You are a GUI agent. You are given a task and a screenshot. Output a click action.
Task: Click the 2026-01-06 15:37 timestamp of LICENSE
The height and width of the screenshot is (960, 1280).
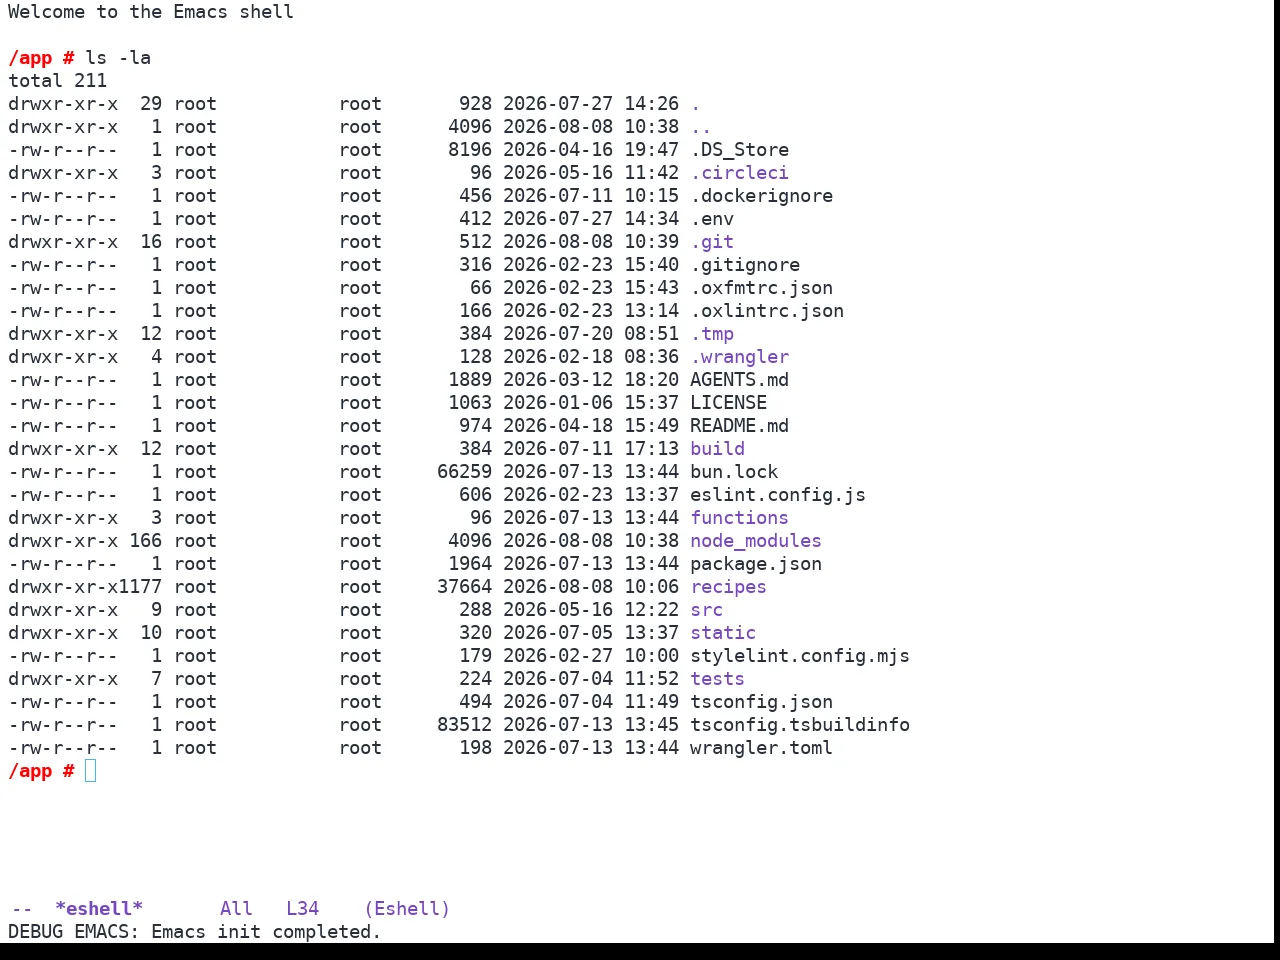(x=591, y=403)
